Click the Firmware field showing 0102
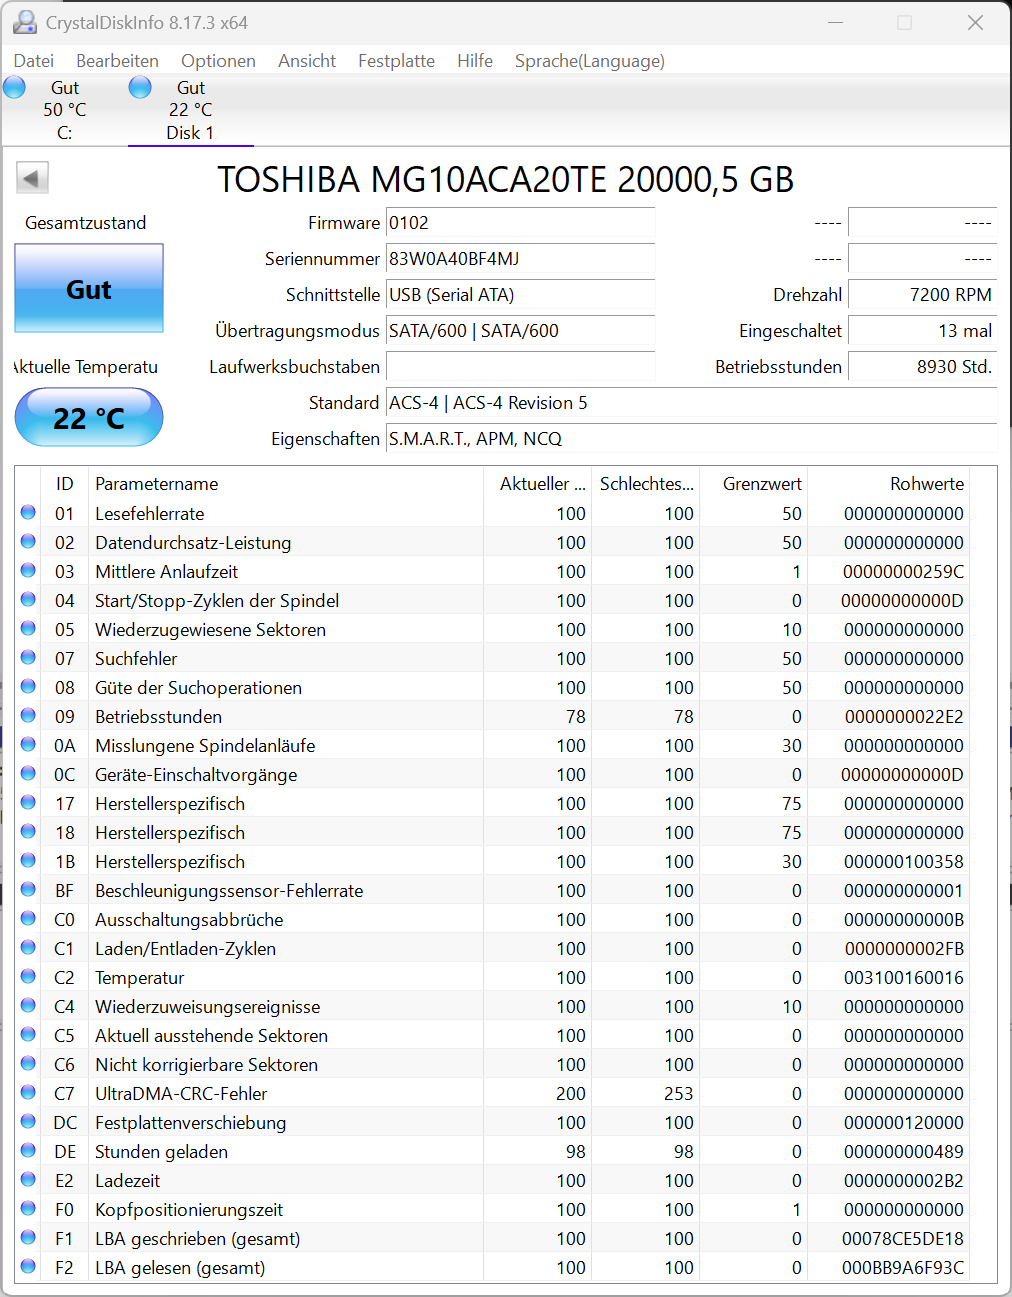Viewport: 1012px width, 1297px height. click(520, 222)
